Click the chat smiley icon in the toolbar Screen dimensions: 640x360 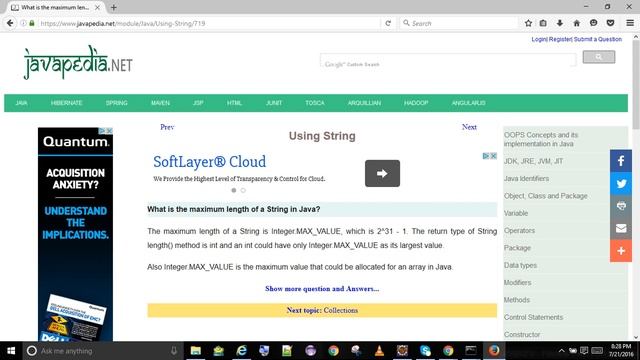(593, 23)
